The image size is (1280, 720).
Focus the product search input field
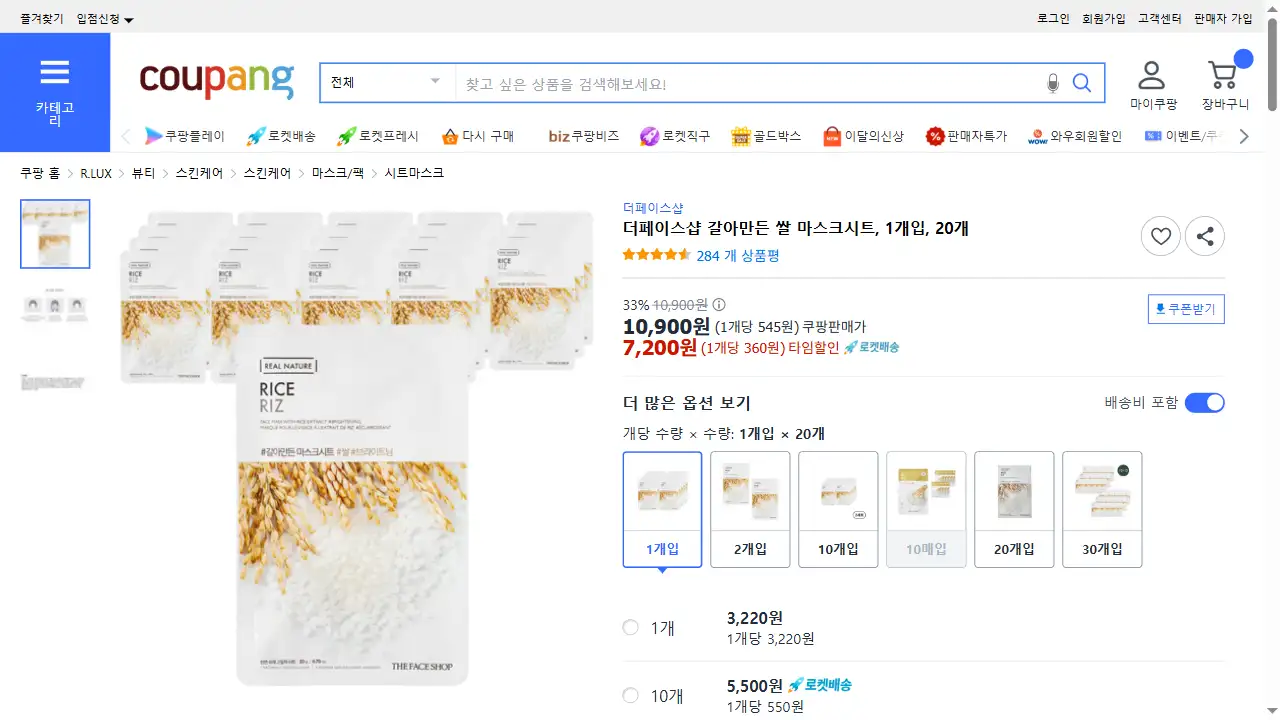[x=748, y=83]
